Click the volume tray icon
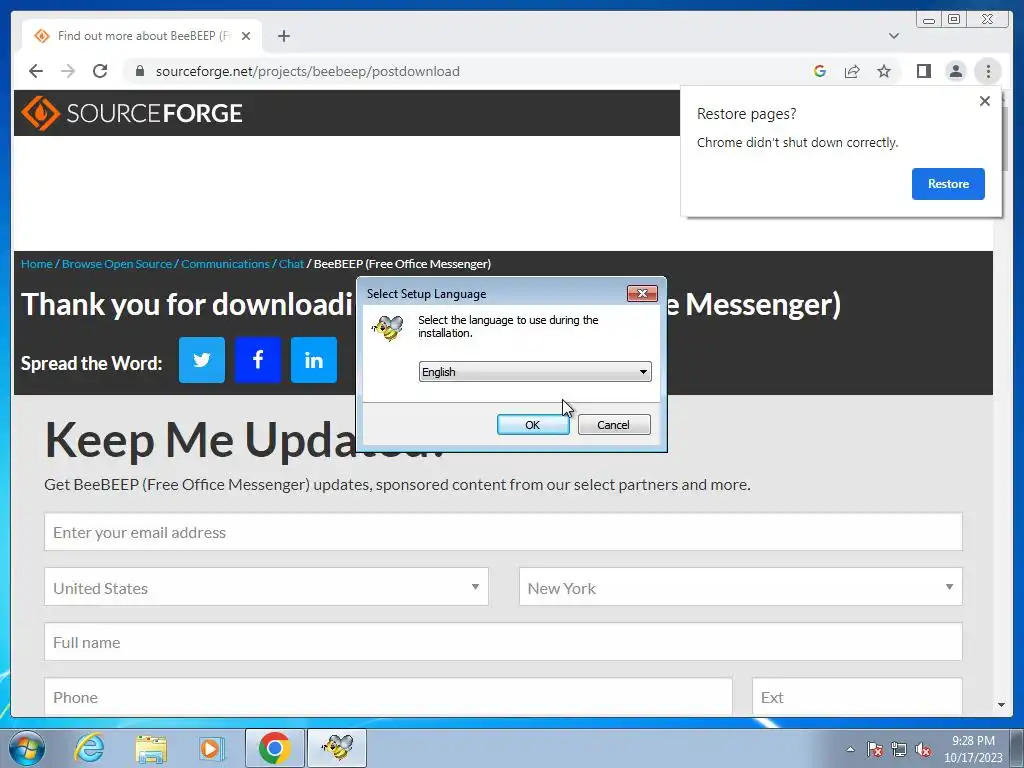 pos(923,749)
